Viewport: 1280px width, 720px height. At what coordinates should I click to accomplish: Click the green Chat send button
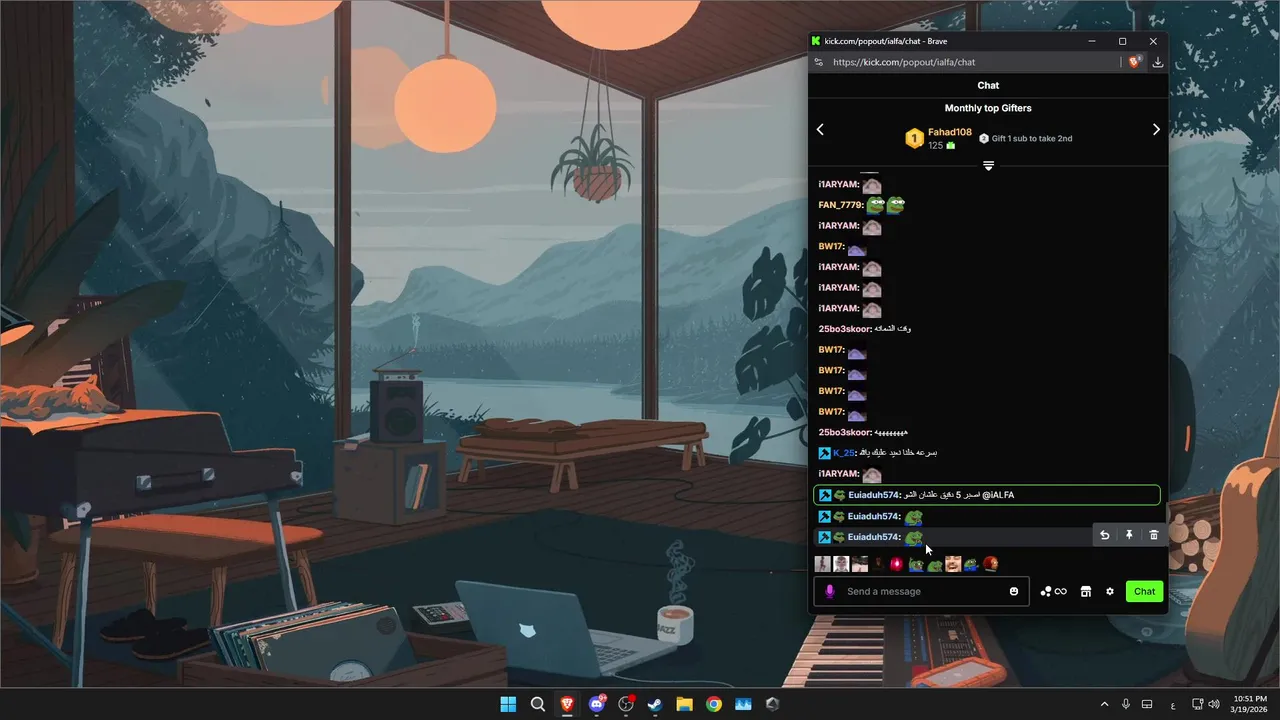[1145, 591]
